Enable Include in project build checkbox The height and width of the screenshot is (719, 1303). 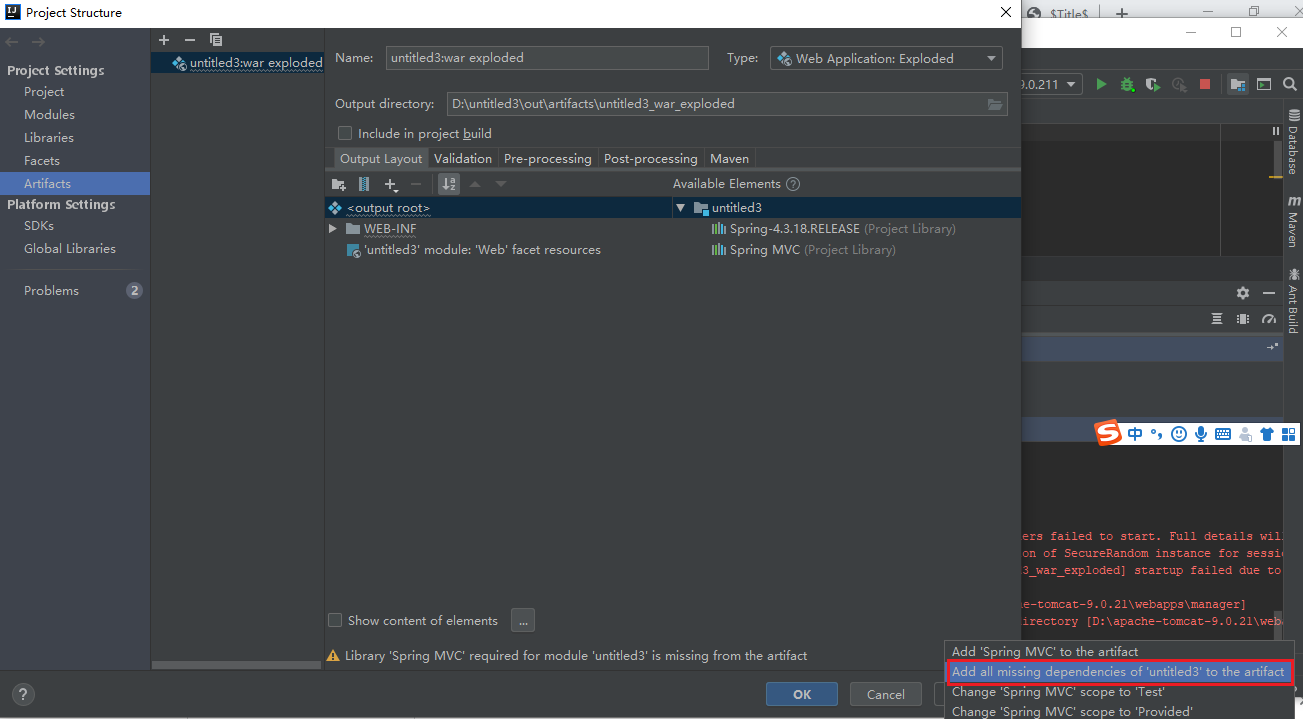(x=345, y=133)
